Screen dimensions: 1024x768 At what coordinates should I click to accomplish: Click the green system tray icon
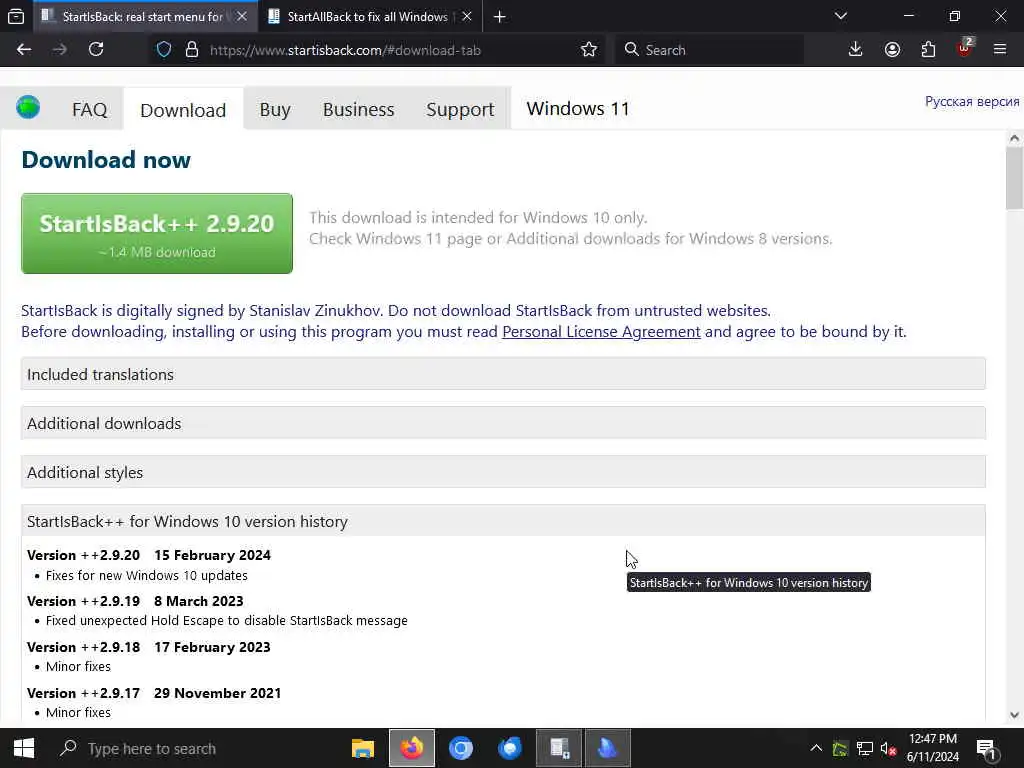click(840, 748)
